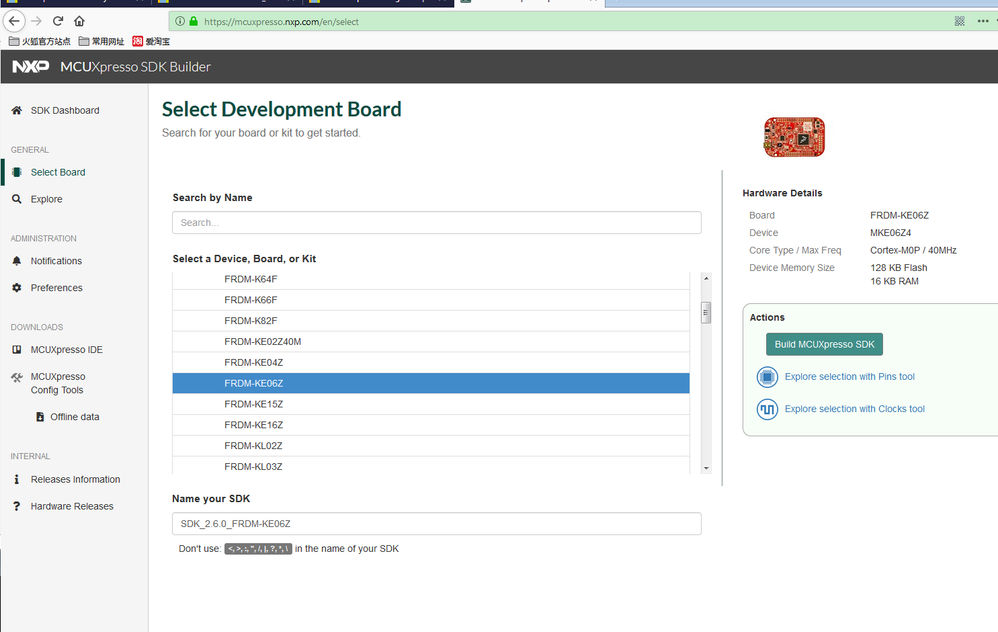Open Notifications in sidebar
The image size is (998, 632).
(56, 261)
